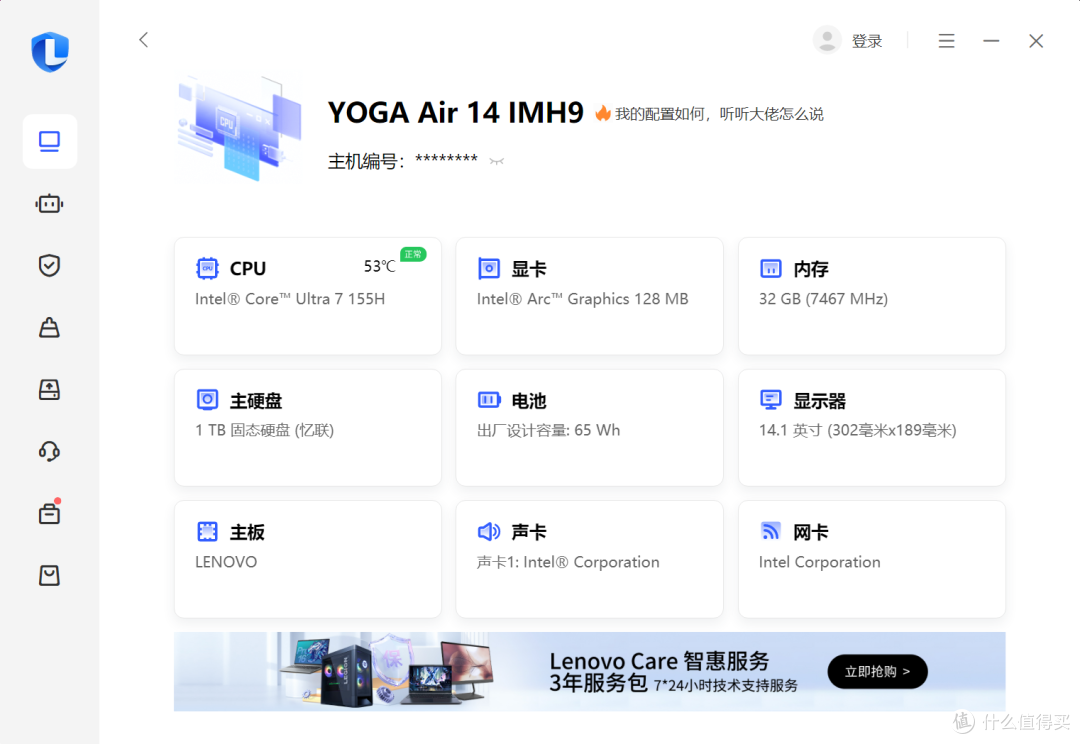Screen dimensions: 1080x744
Task: Open the driver management icon in the sidebar
Action: pos(49,389)
